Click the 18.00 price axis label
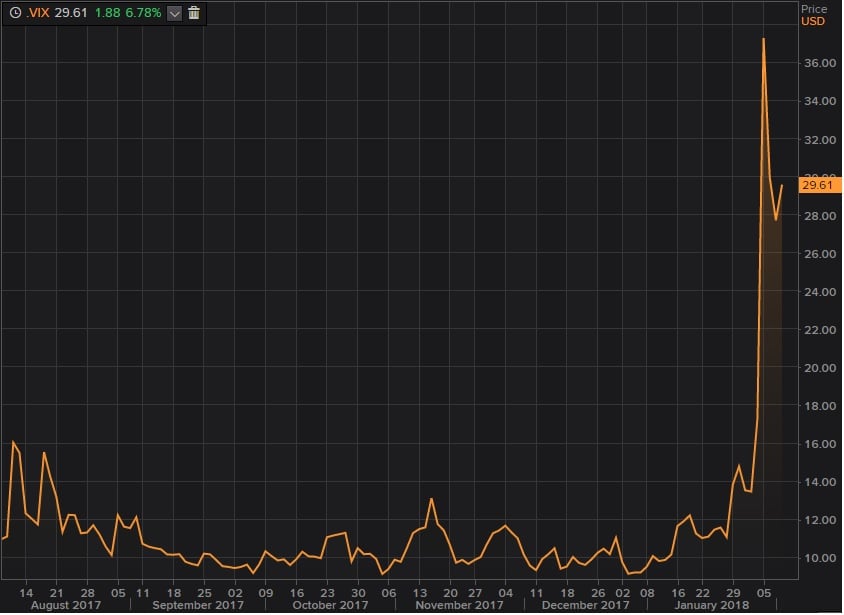Viewport: 844px width, 615px height. click(x=820, y=406)
